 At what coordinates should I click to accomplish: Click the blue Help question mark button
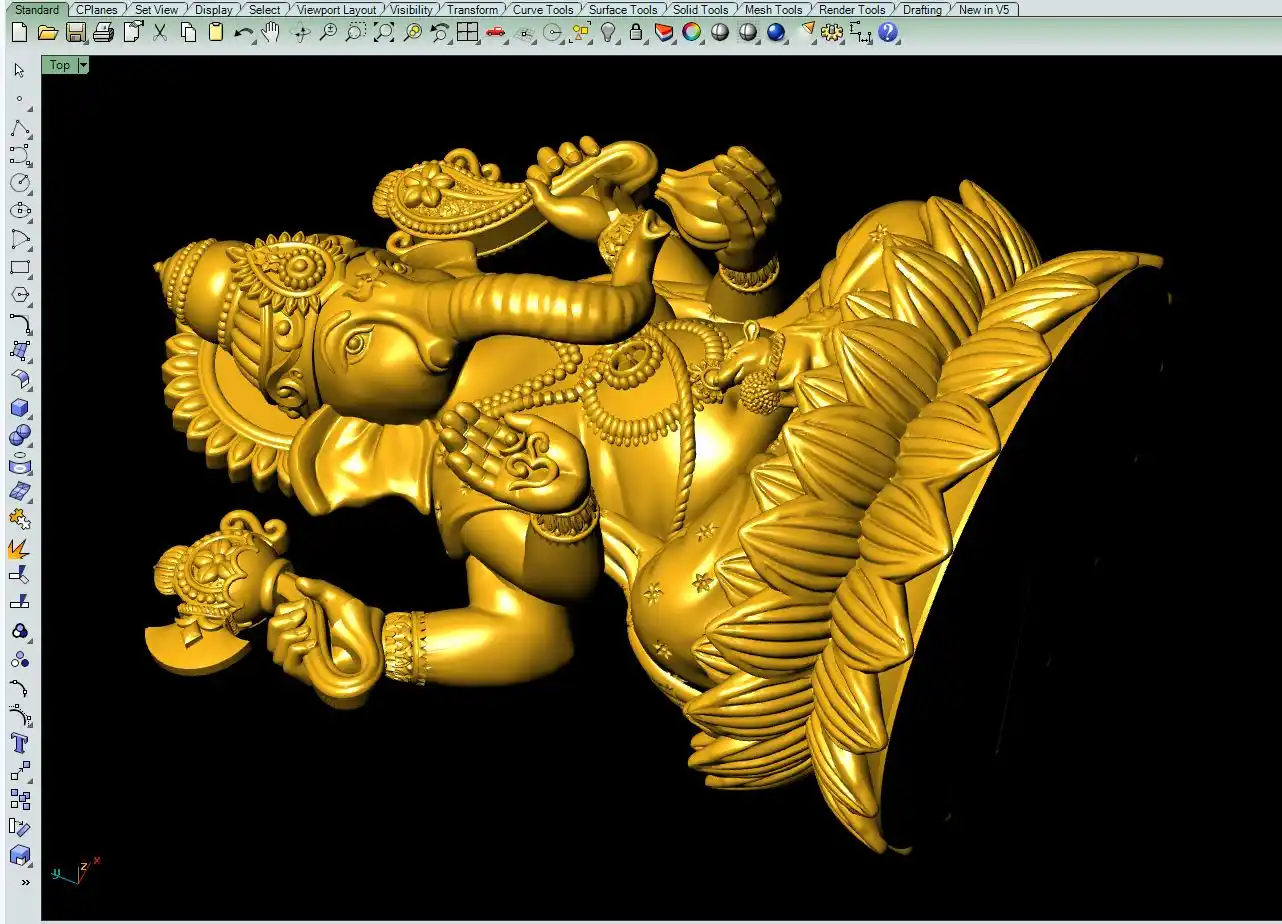(x=888, y=32)
